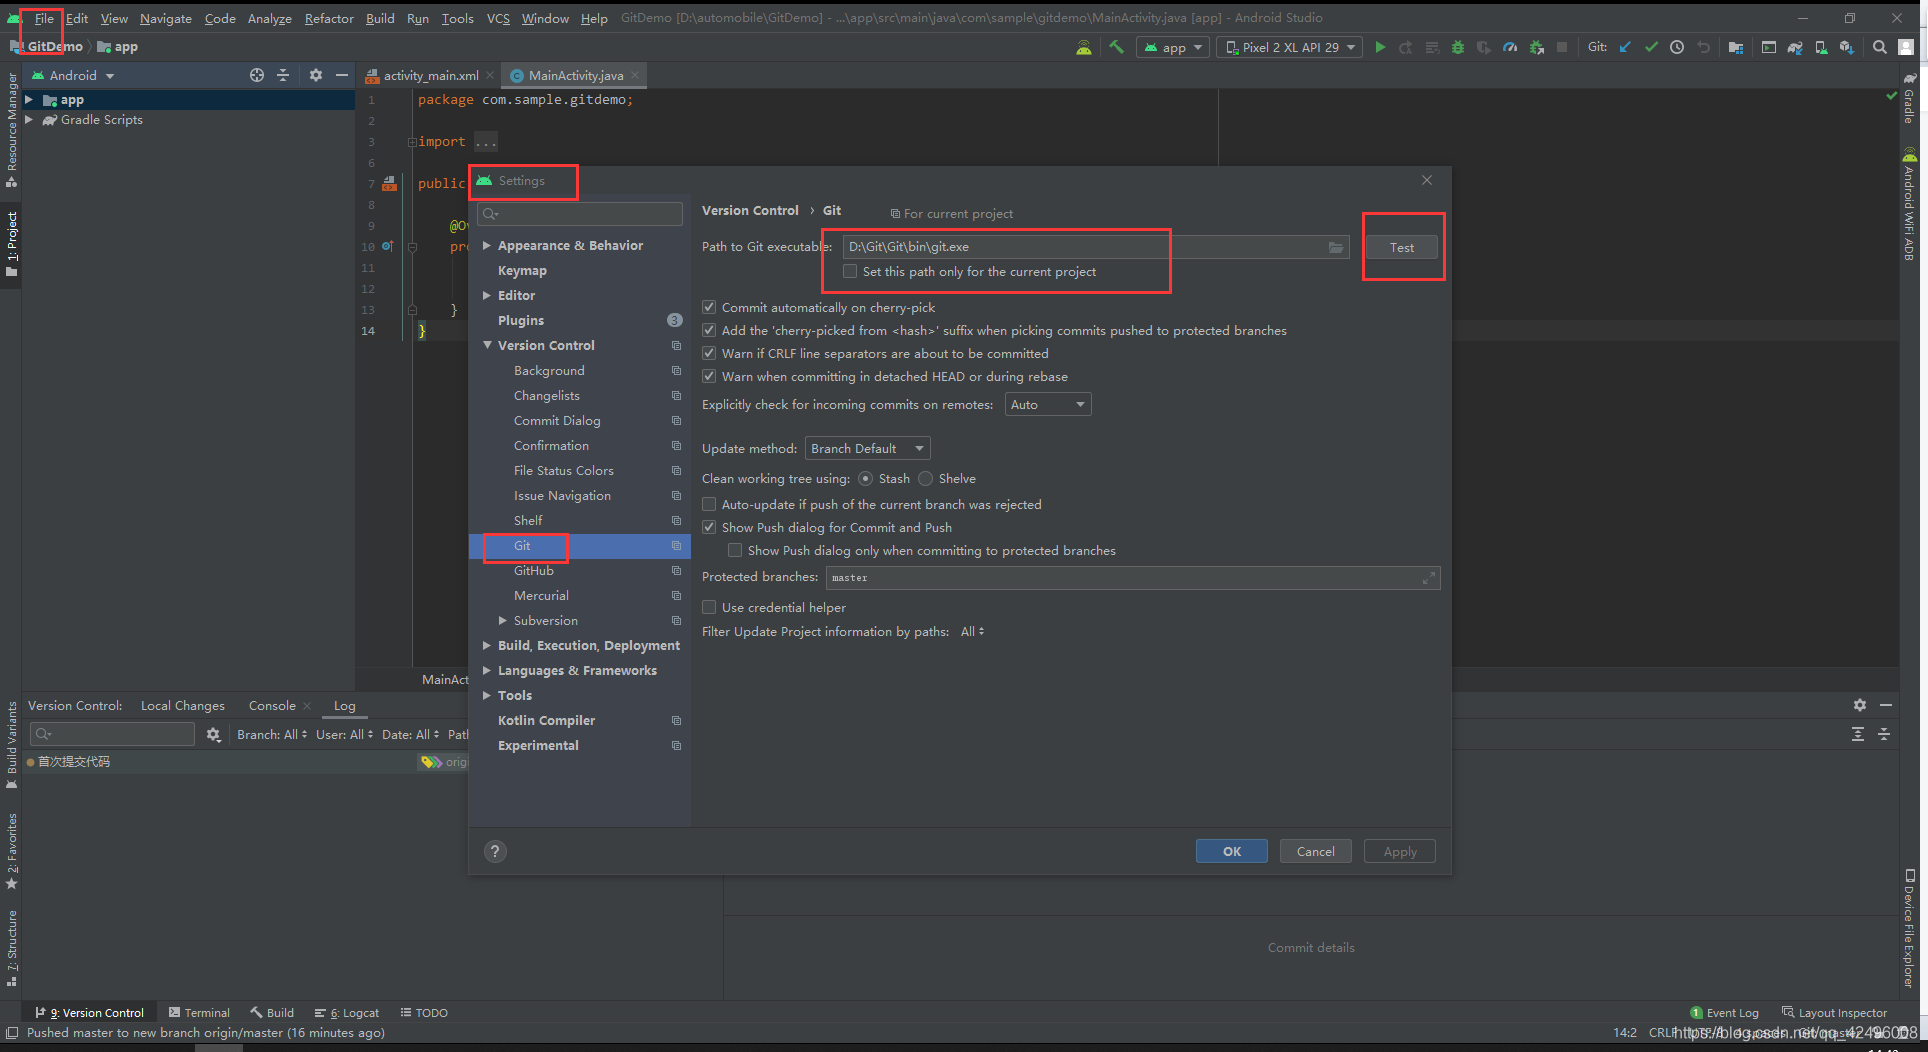Open Version Control log gear settings
This screenshot has height=1052, width=1928.
pos(213,734)
